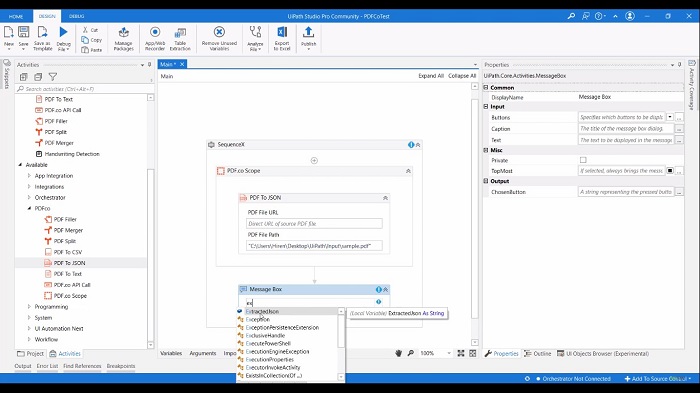Viewport: 700px width, 393px height.
Task: Switch to the DEBUG ribbon tab
Action: (x=76, y=16)
